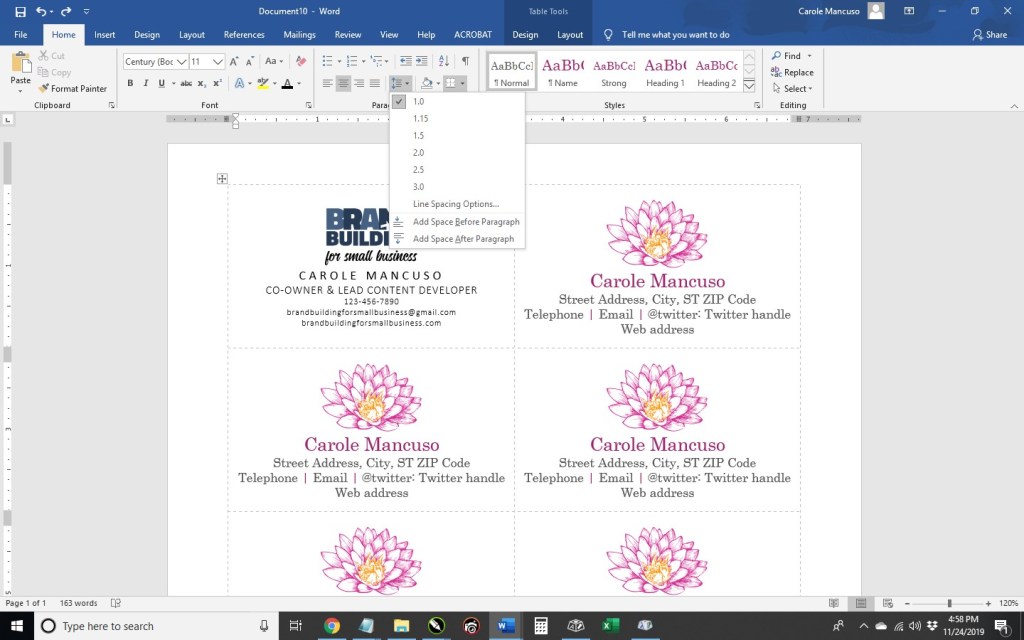The height and width of the screenshot is (640, 1024).
Task: Click the Show/Hide paragraph marks icon
Action: (x=465, y=61)
